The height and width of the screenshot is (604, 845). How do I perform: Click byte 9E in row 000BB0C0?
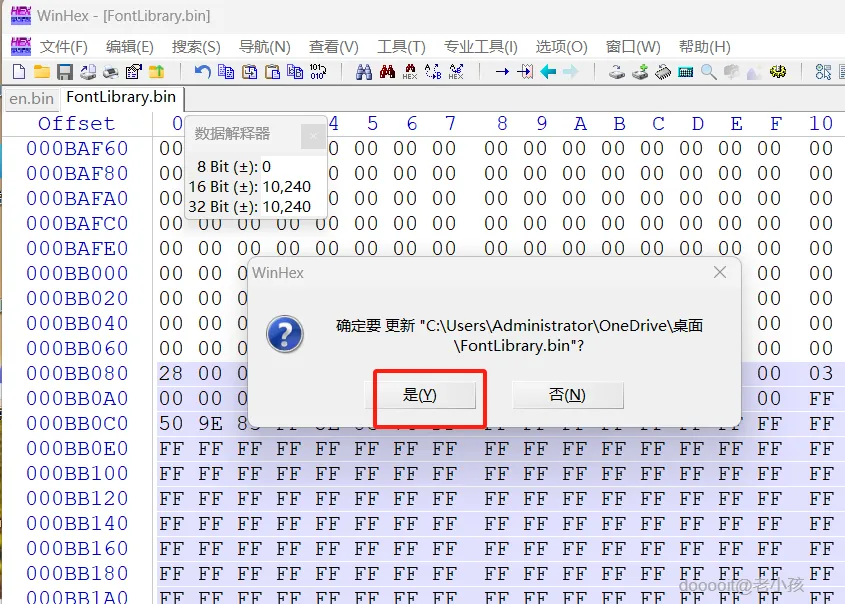pos(210,424)
